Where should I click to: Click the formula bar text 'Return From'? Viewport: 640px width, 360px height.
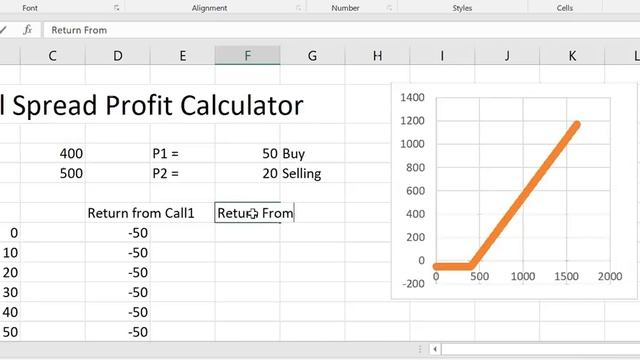point(79,30)
